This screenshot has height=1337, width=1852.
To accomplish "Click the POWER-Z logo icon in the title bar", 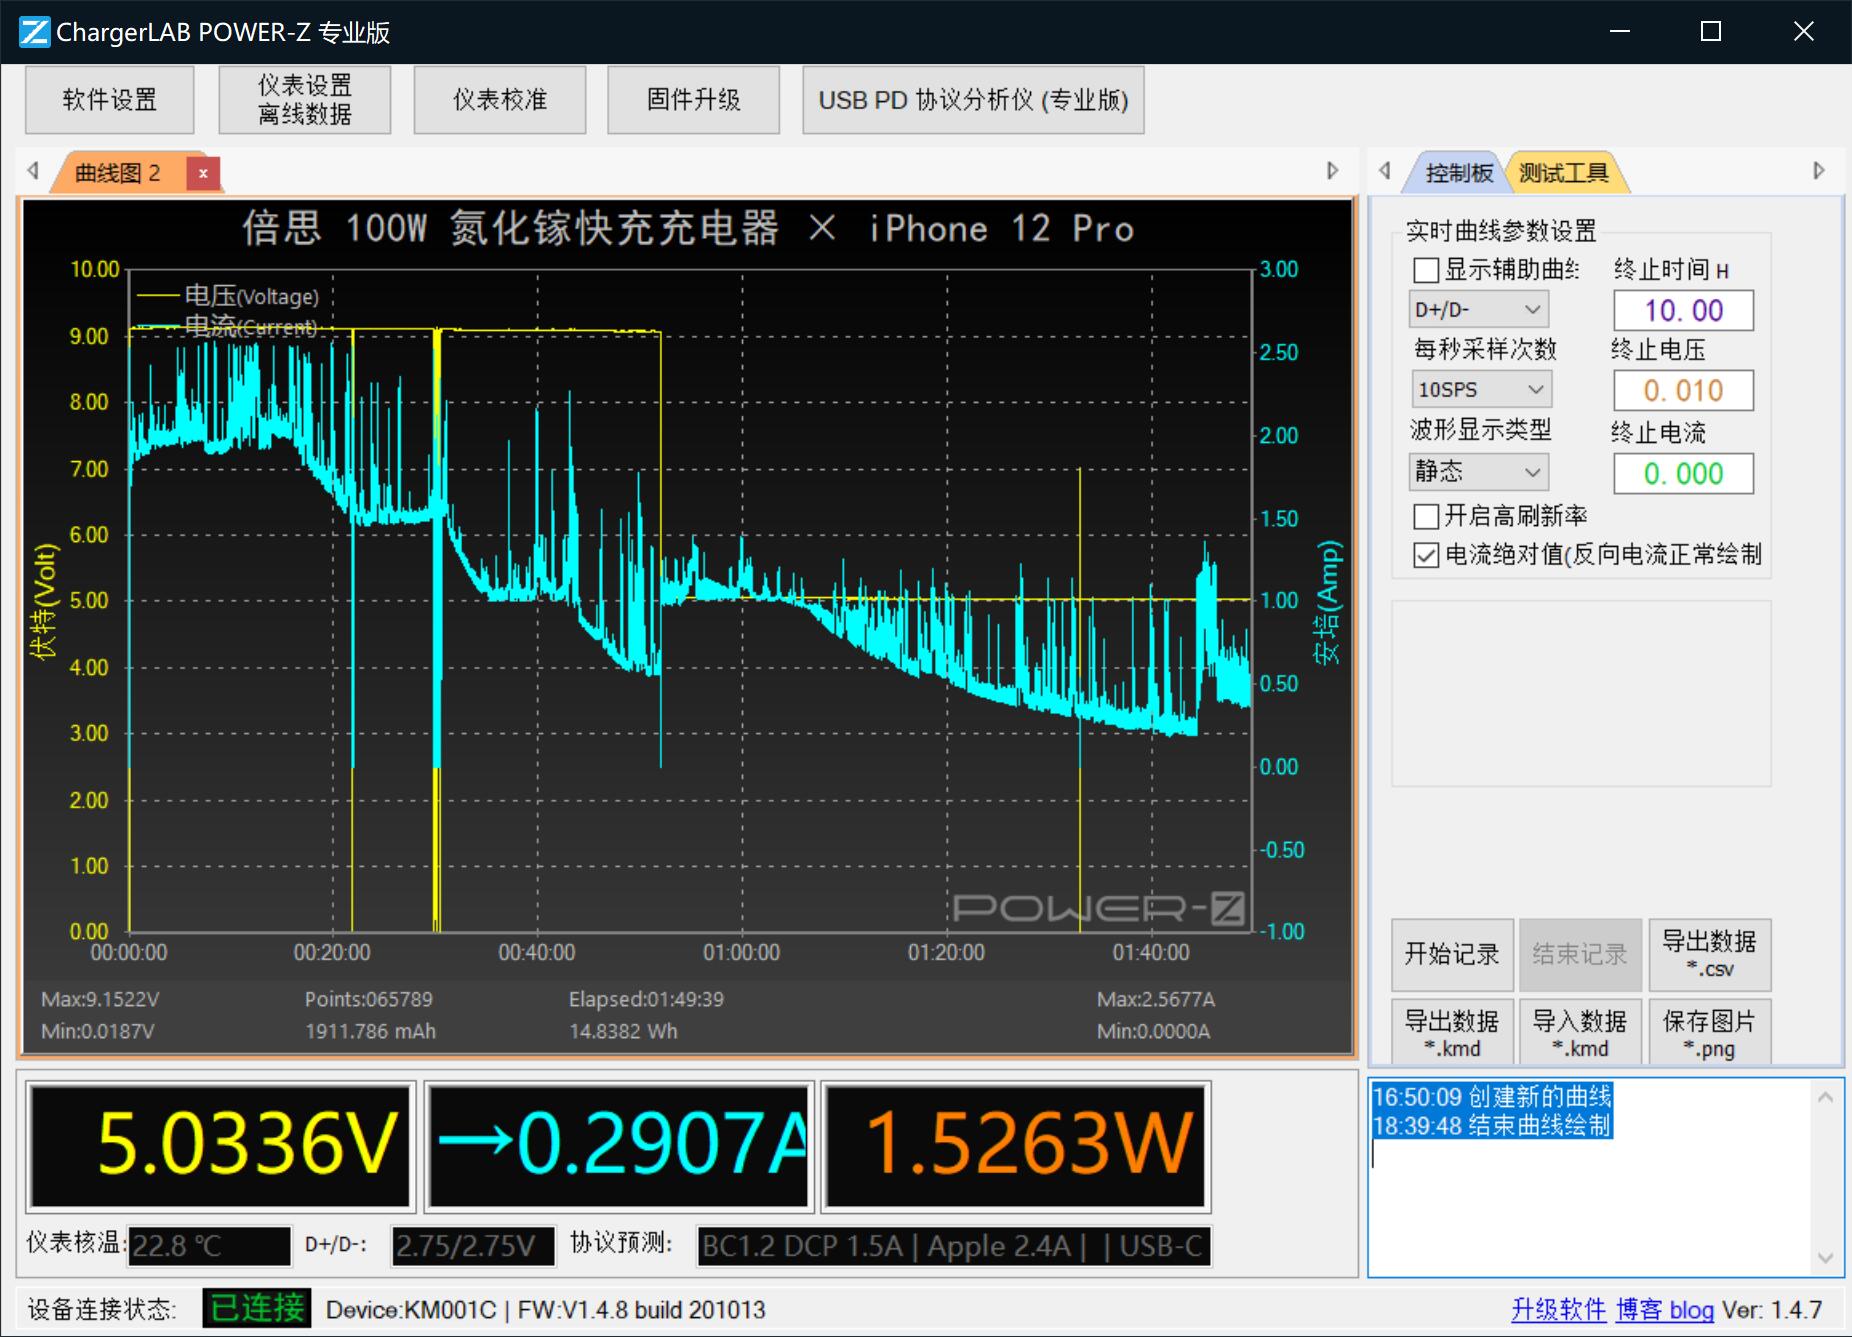I will click(x=33, y=31).
